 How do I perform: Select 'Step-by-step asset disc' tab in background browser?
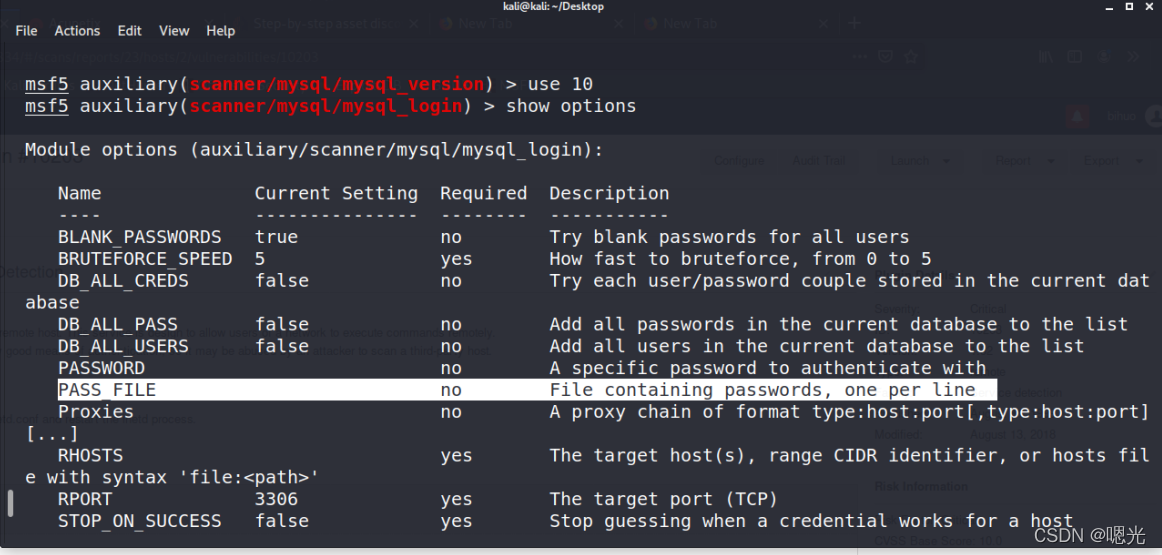(x=328, y=24)
